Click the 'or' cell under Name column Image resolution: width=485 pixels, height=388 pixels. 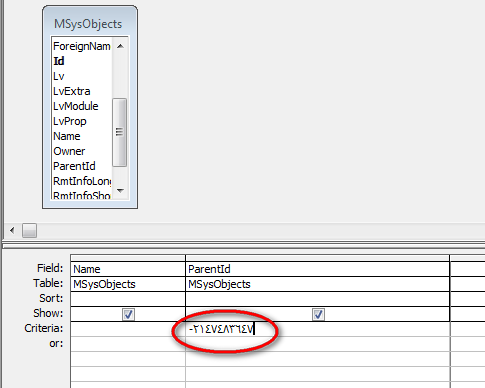(128, 344)
